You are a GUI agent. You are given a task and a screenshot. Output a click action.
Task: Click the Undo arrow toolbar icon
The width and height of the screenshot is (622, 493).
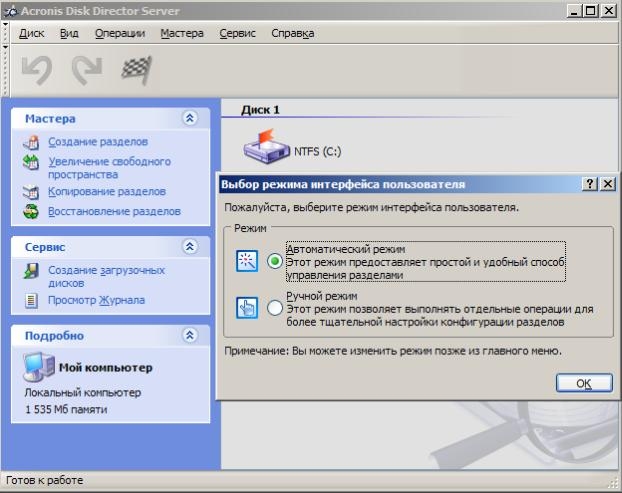[x=37, y=70]
